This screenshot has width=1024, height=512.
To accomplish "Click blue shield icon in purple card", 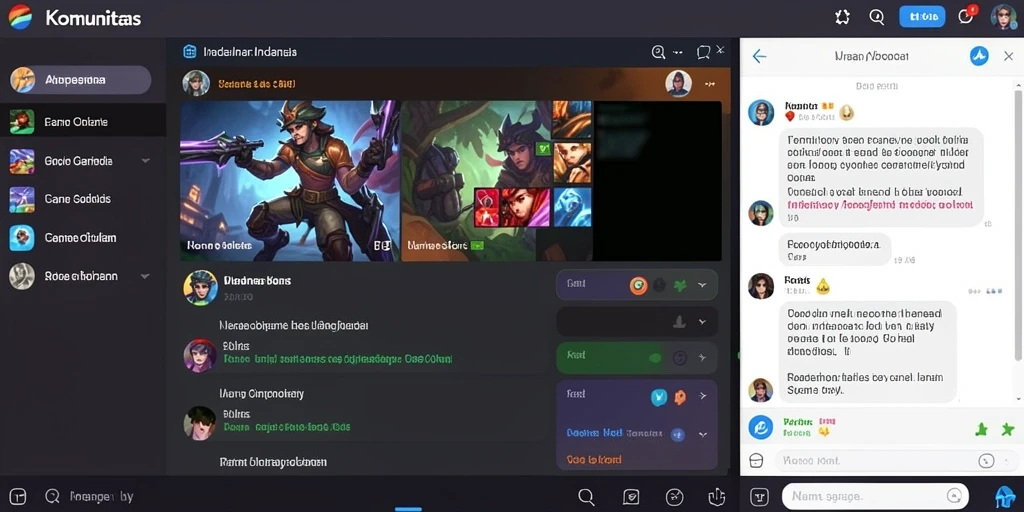I will click(x=660, y=396).
